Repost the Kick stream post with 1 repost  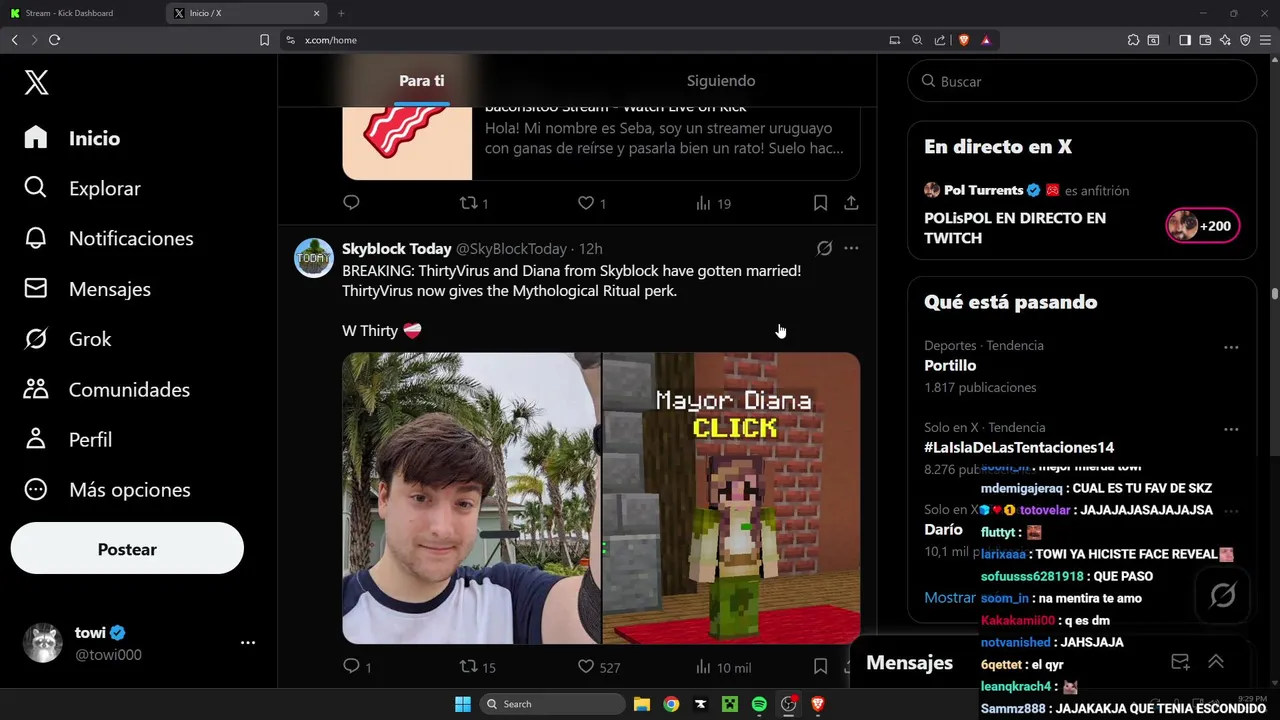click(473, 203)
